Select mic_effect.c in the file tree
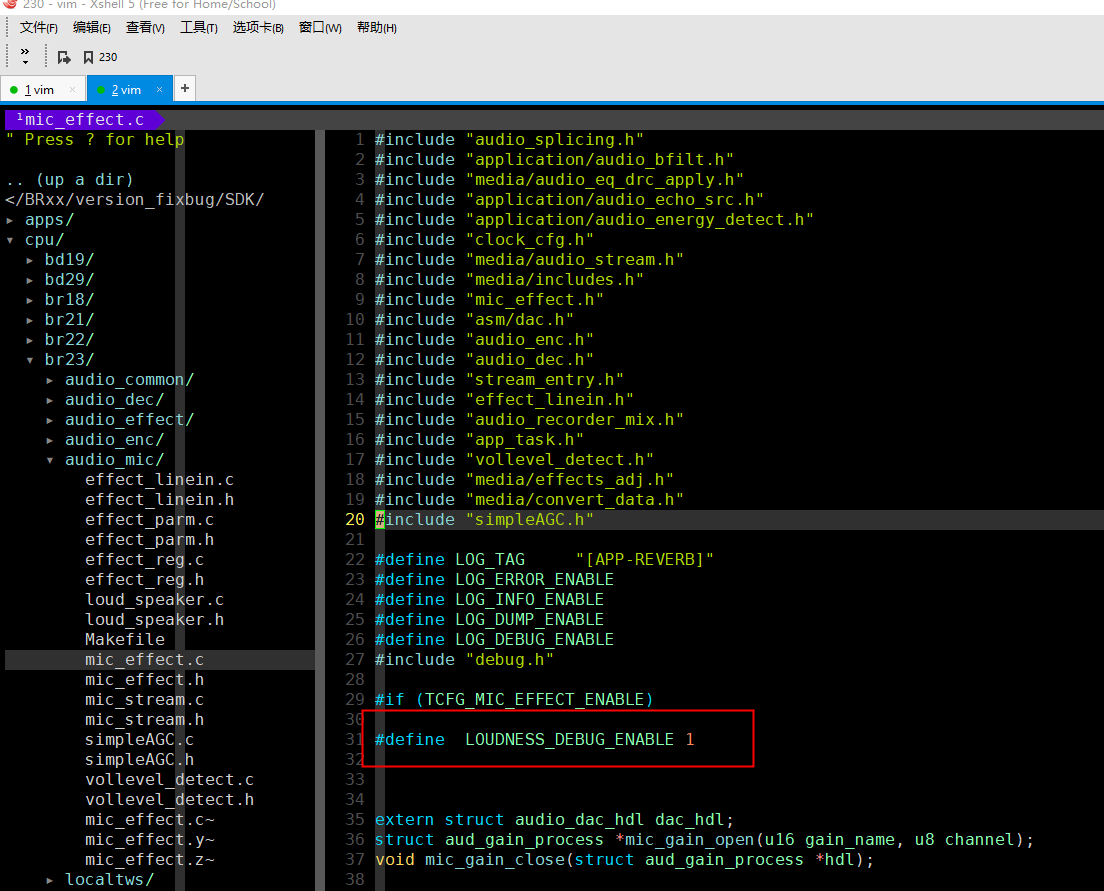The image size is (1104, 891). [x=144, y=660]
